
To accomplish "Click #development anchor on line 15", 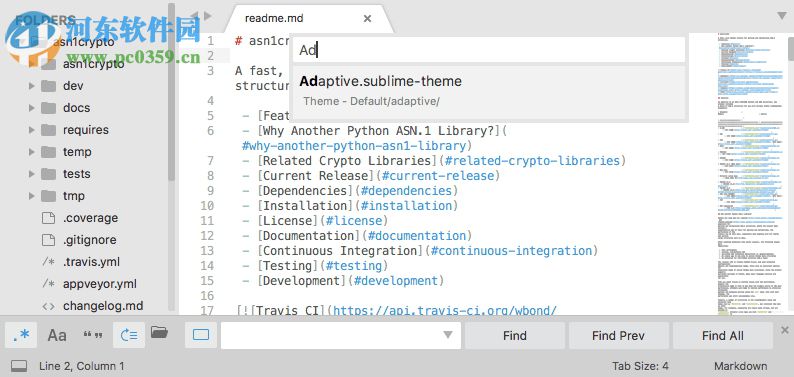I will click(x=395, y=281).
